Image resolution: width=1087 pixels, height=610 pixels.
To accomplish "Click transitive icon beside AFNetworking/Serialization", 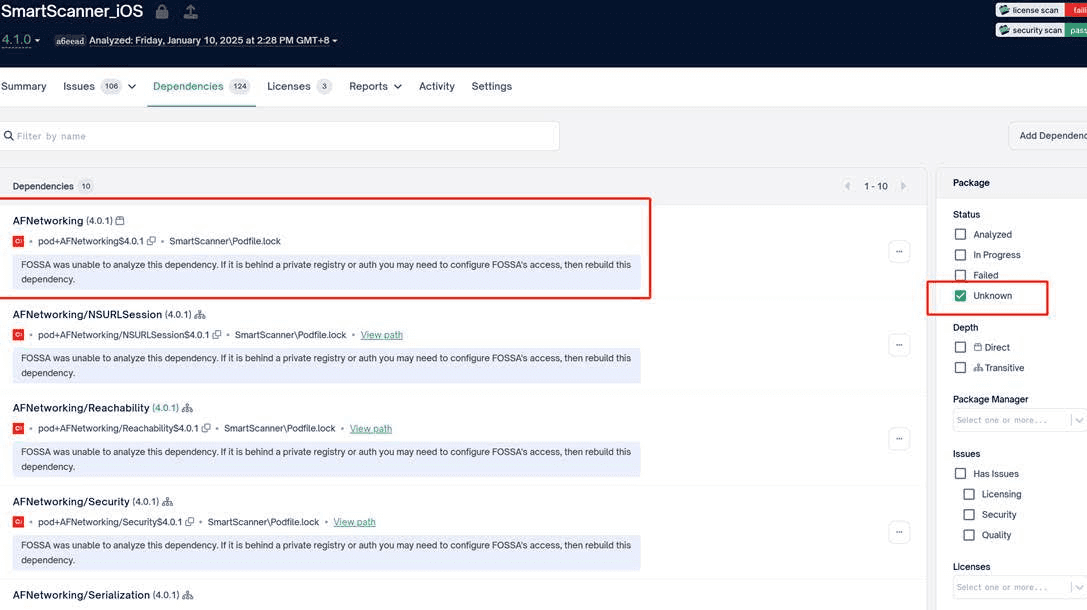I will [x=187, y=595].
